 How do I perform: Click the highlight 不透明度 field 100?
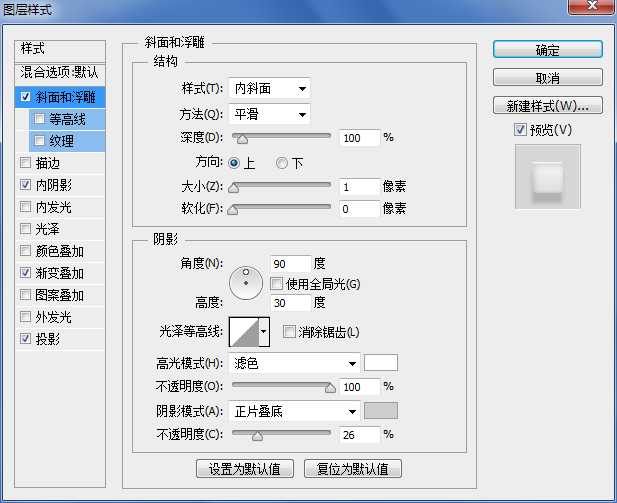[360, 386]
